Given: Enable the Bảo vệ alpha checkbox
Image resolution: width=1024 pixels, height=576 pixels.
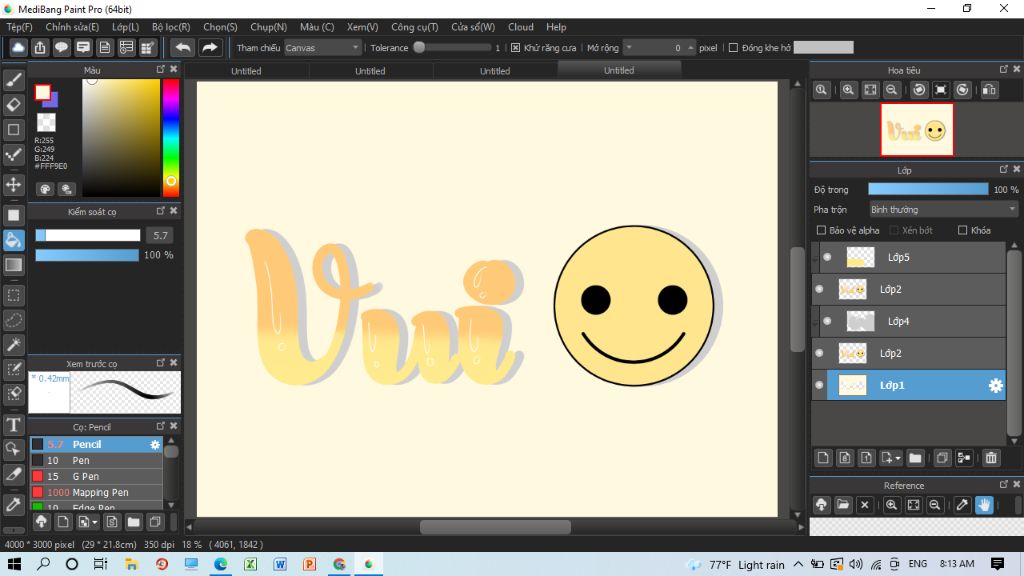Looking at the screenshot, I should tap(822, 231).
